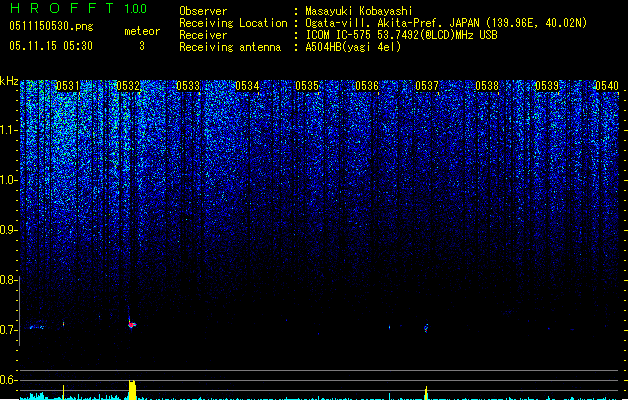
Task: Click the Receiving antenna field label
Action: [x=230, y=47]
